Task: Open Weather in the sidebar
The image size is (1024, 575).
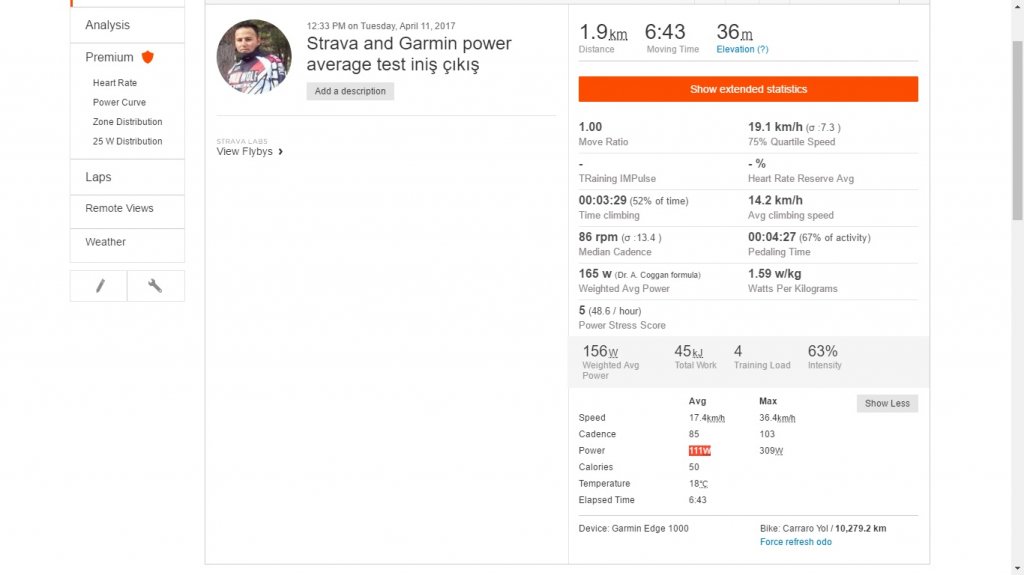Action: pyautogui.click(x=106, y=242)
